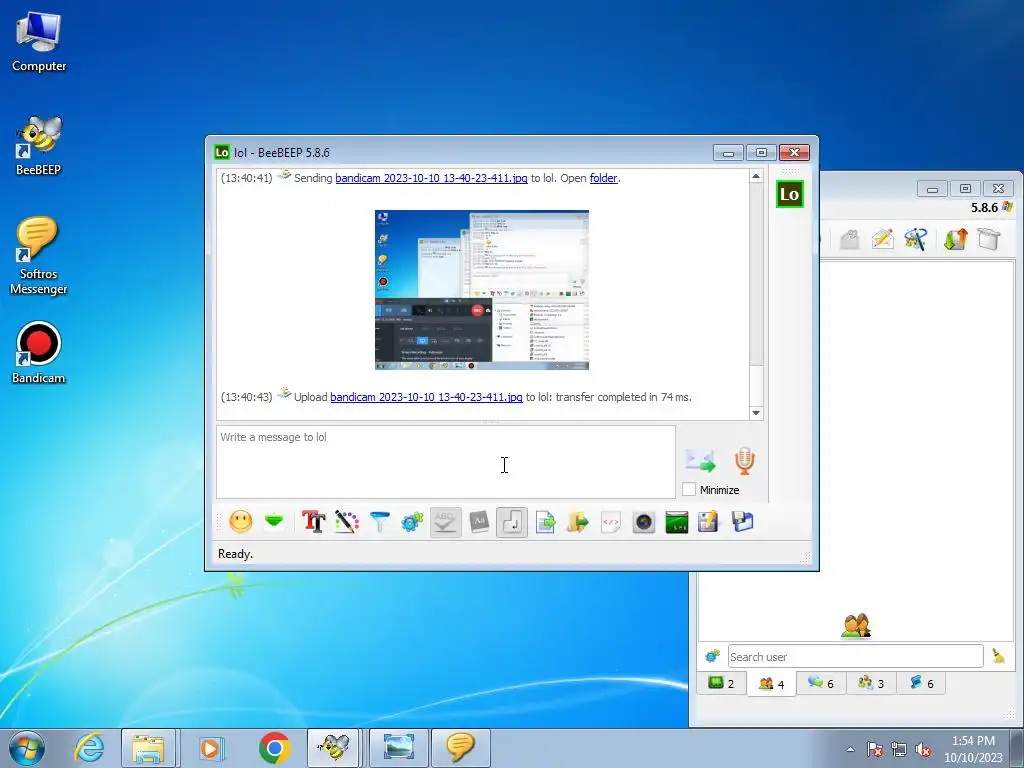Switch to green screen tab labeled 2
Screen dimensions: 1024x768
(x=722, y=683)
